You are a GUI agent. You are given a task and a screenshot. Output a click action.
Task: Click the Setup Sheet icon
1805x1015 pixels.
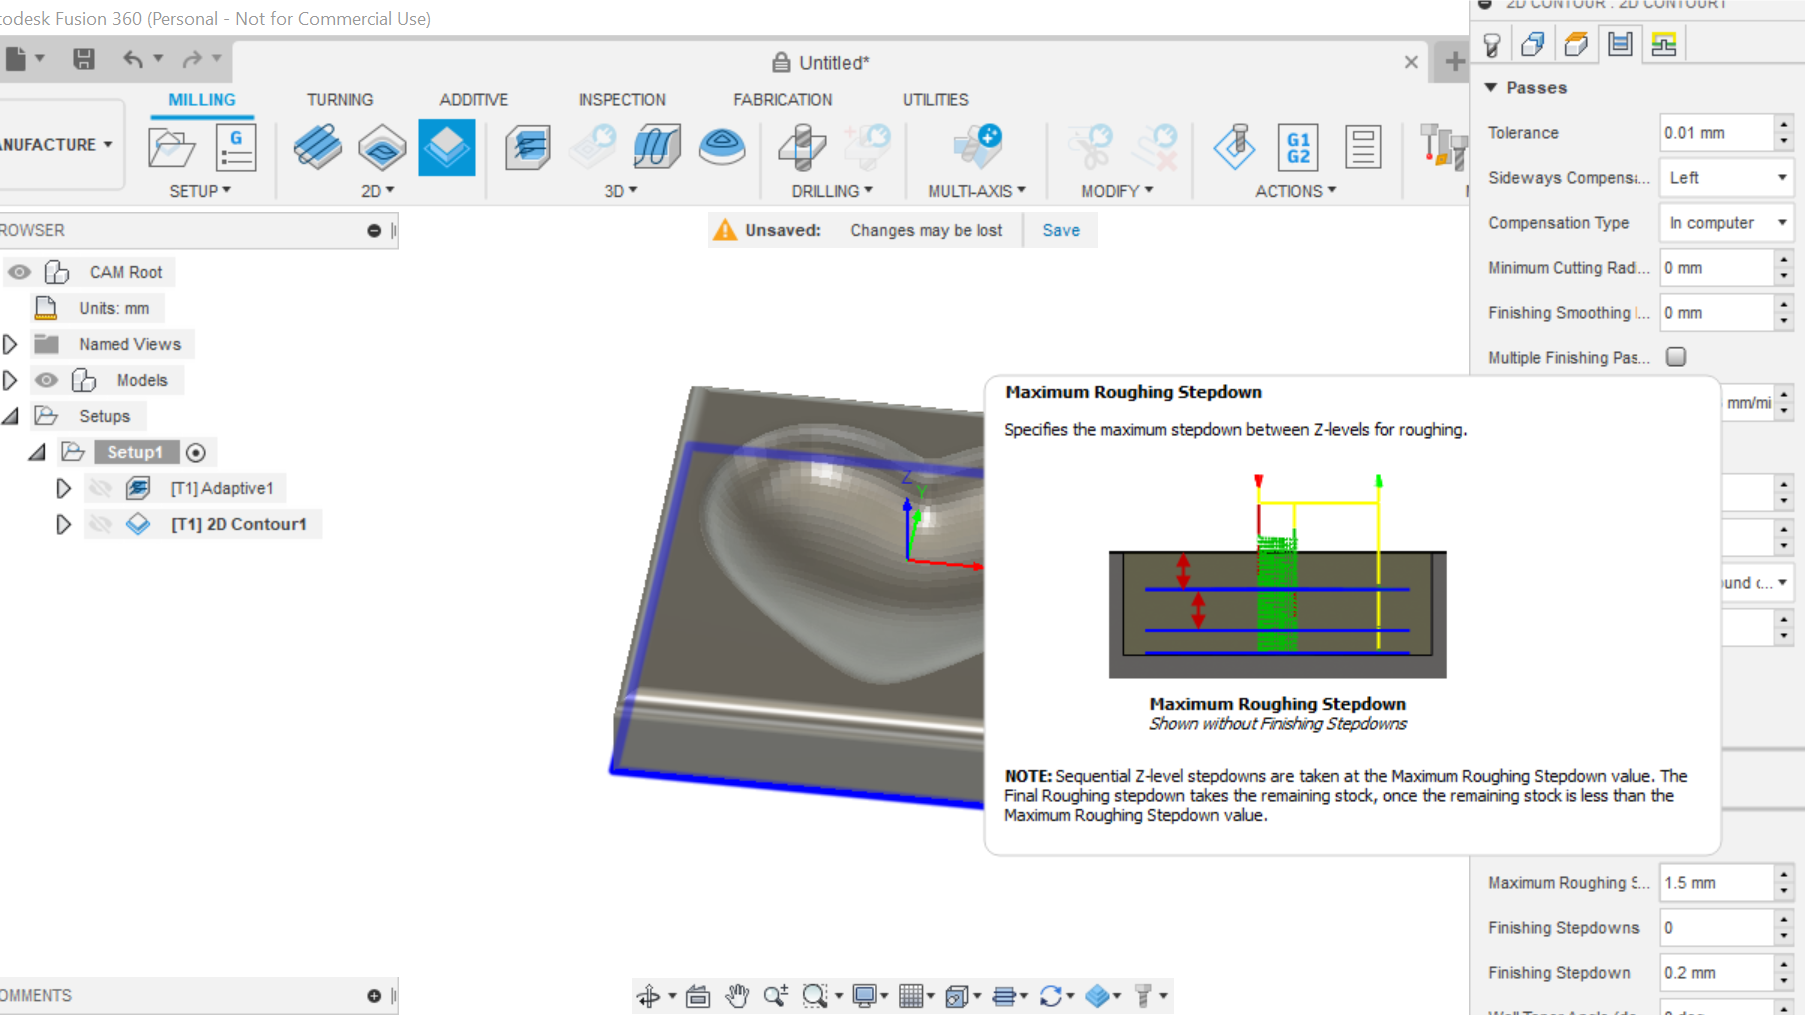pos(1363,147)
